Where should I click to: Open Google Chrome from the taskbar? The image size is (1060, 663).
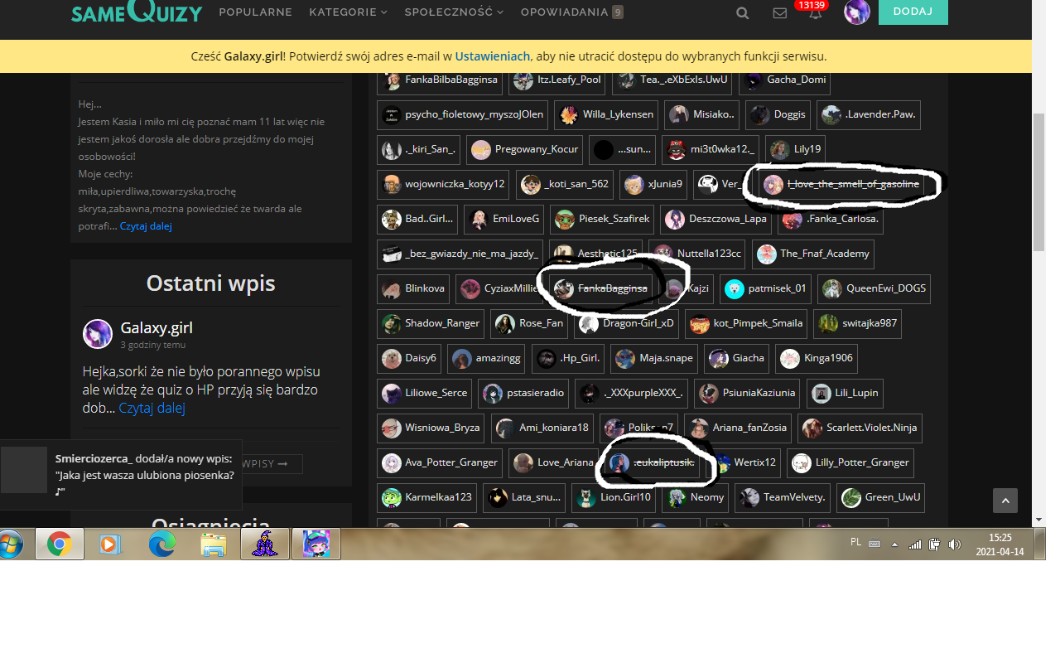coord(59,544)
